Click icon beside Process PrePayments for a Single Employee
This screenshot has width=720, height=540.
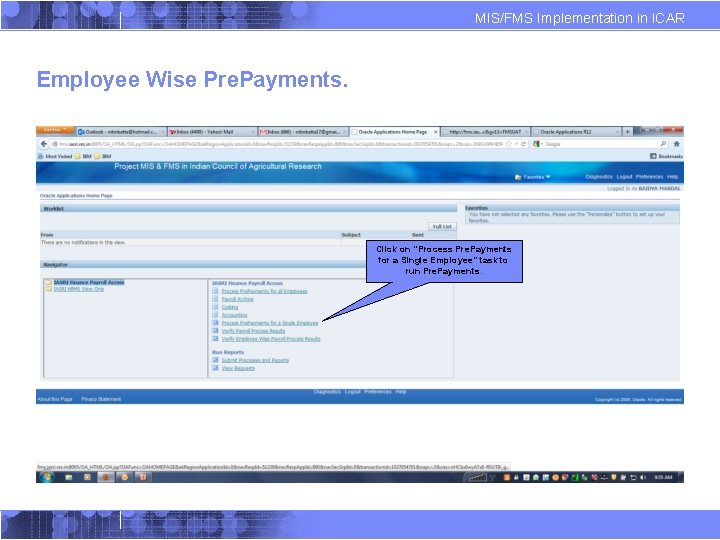pos(215,323)
